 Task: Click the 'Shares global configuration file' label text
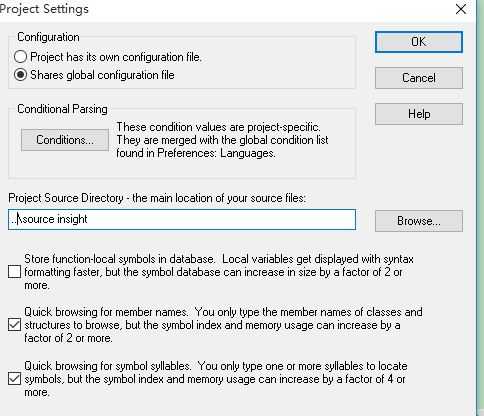102,75
